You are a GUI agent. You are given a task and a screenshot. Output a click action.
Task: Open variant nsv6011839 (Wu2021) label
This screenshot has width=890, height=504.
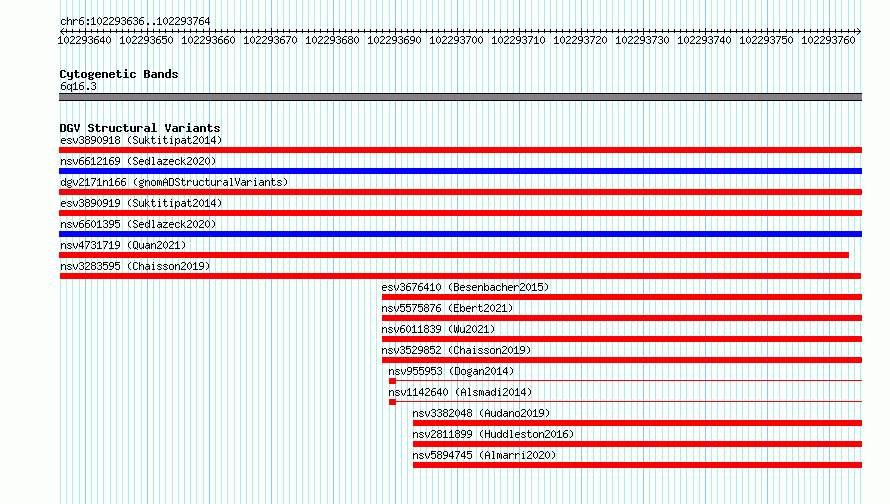(x=438, y=329)
